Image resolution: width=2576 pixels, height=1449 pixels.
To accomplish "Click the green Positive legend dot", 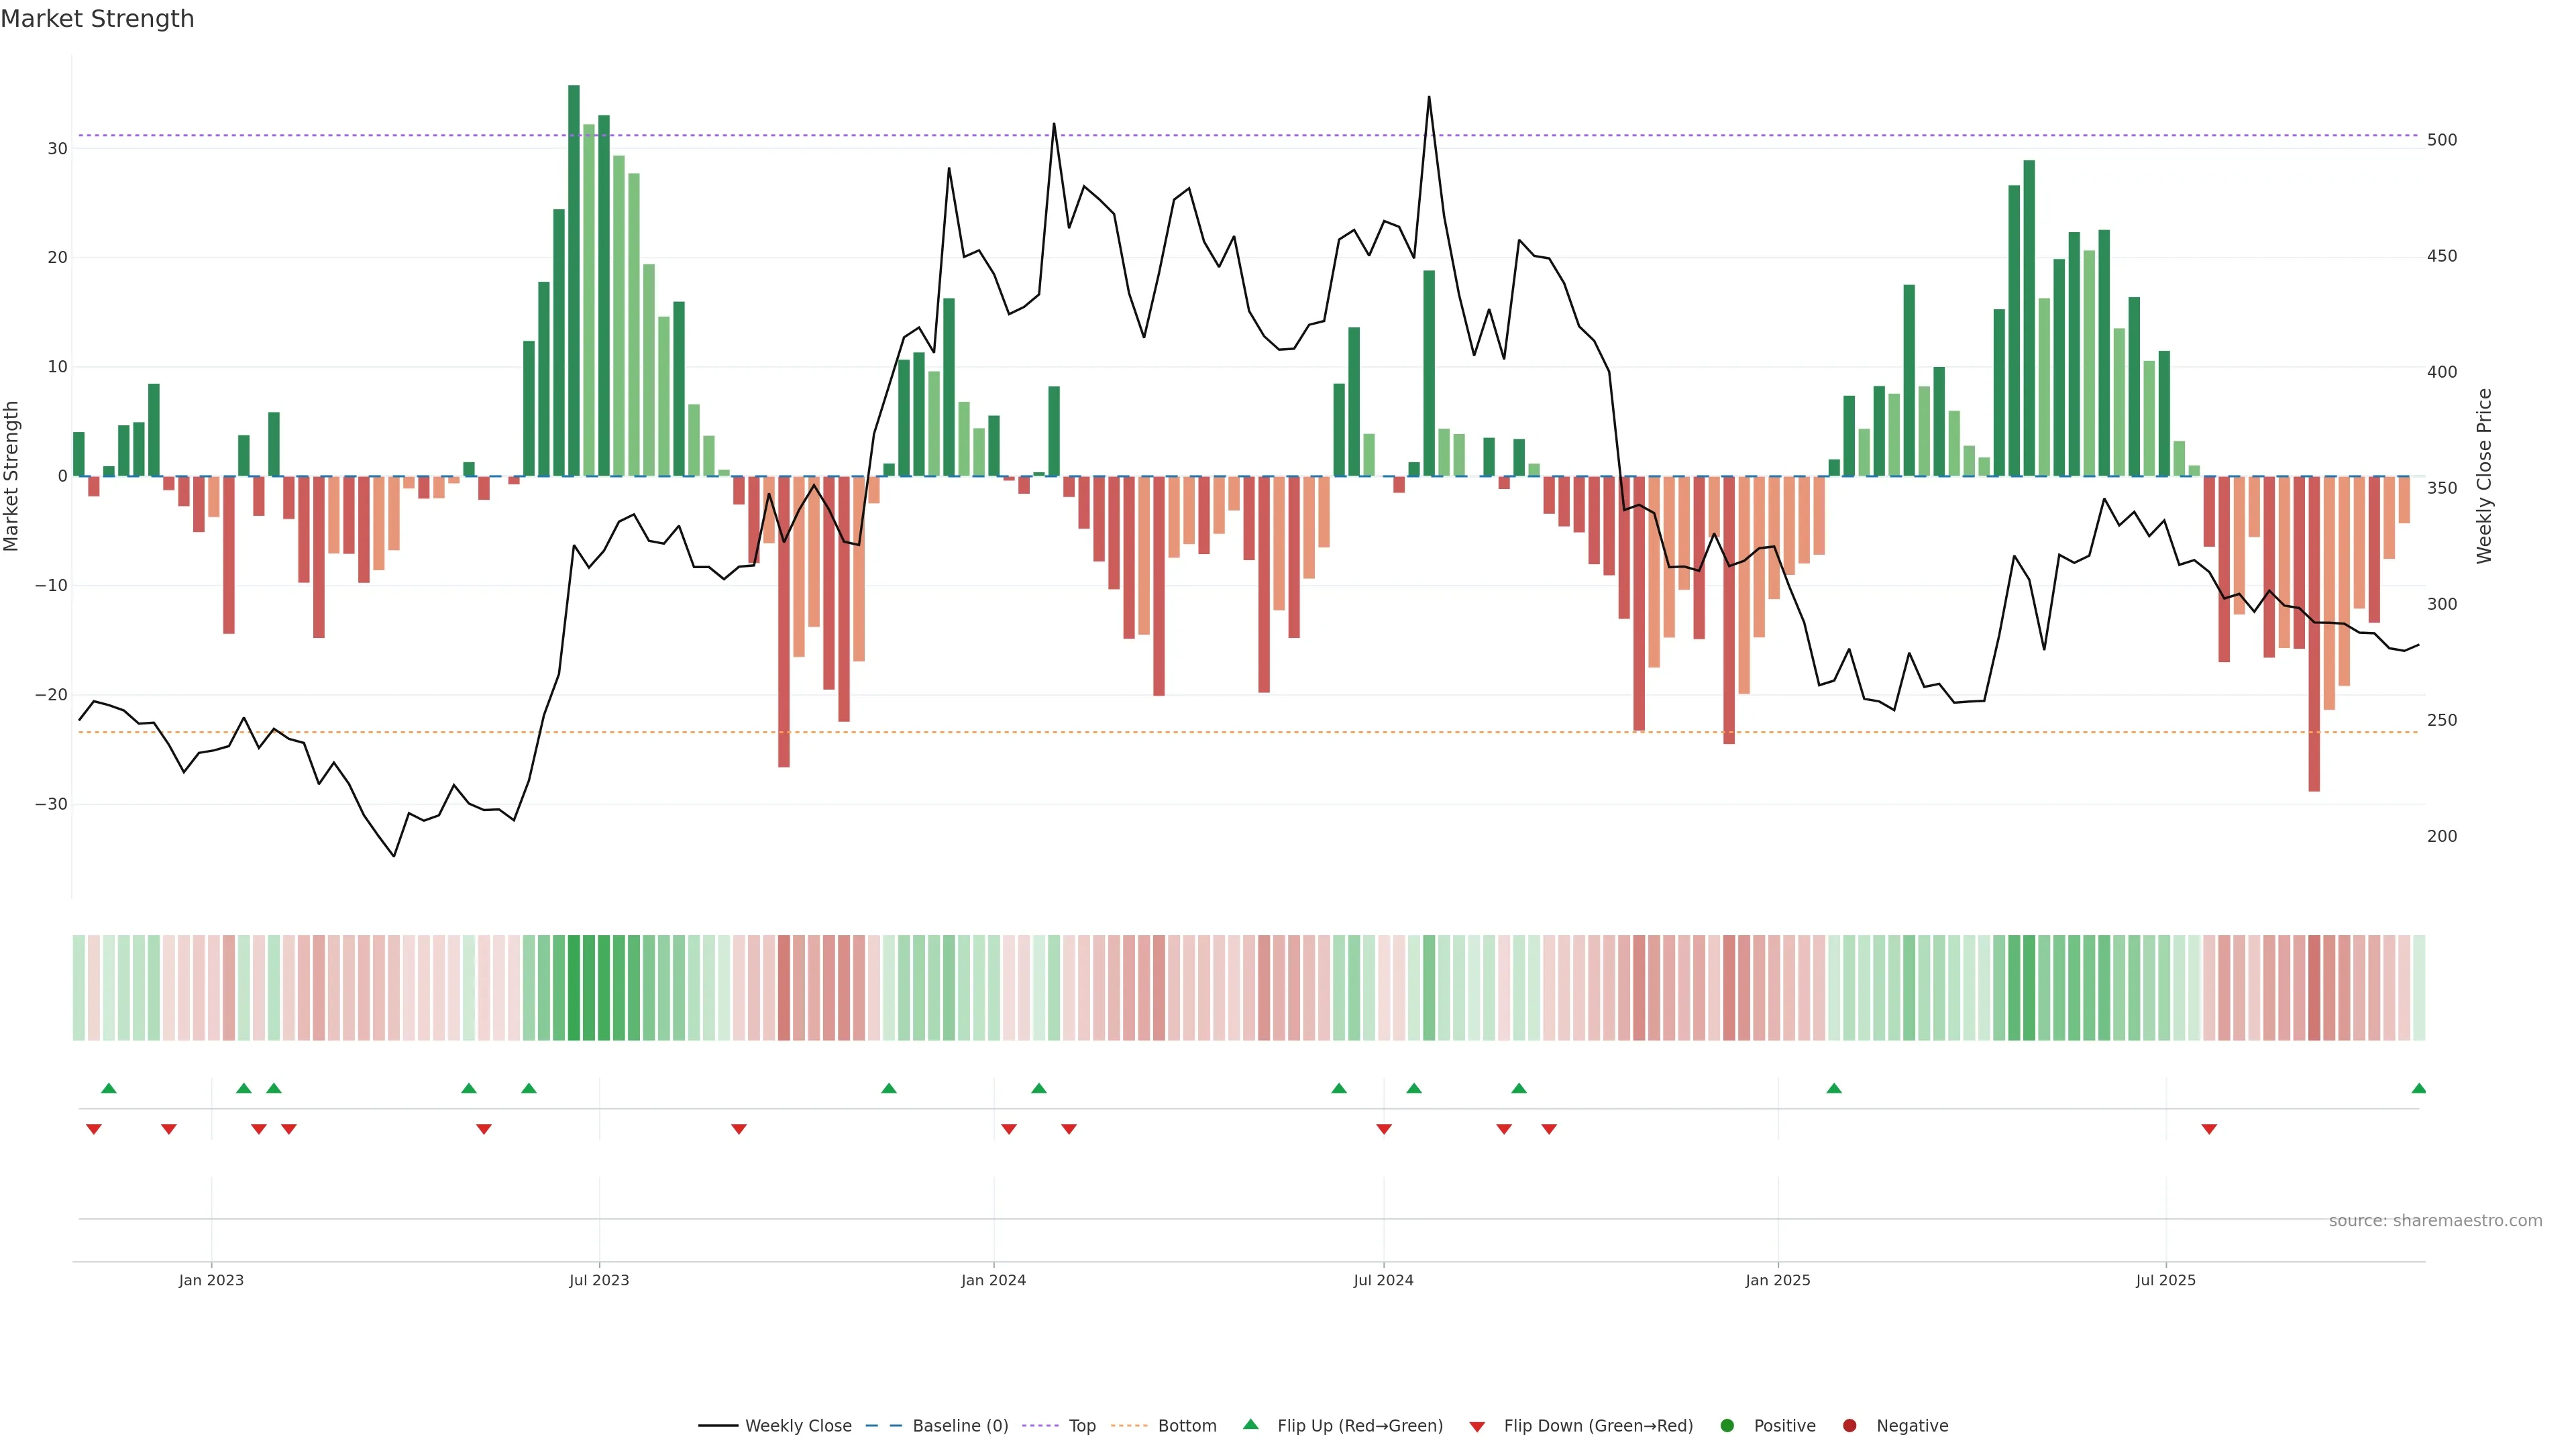I will pyautogui.click(x=1727, y=1425).
